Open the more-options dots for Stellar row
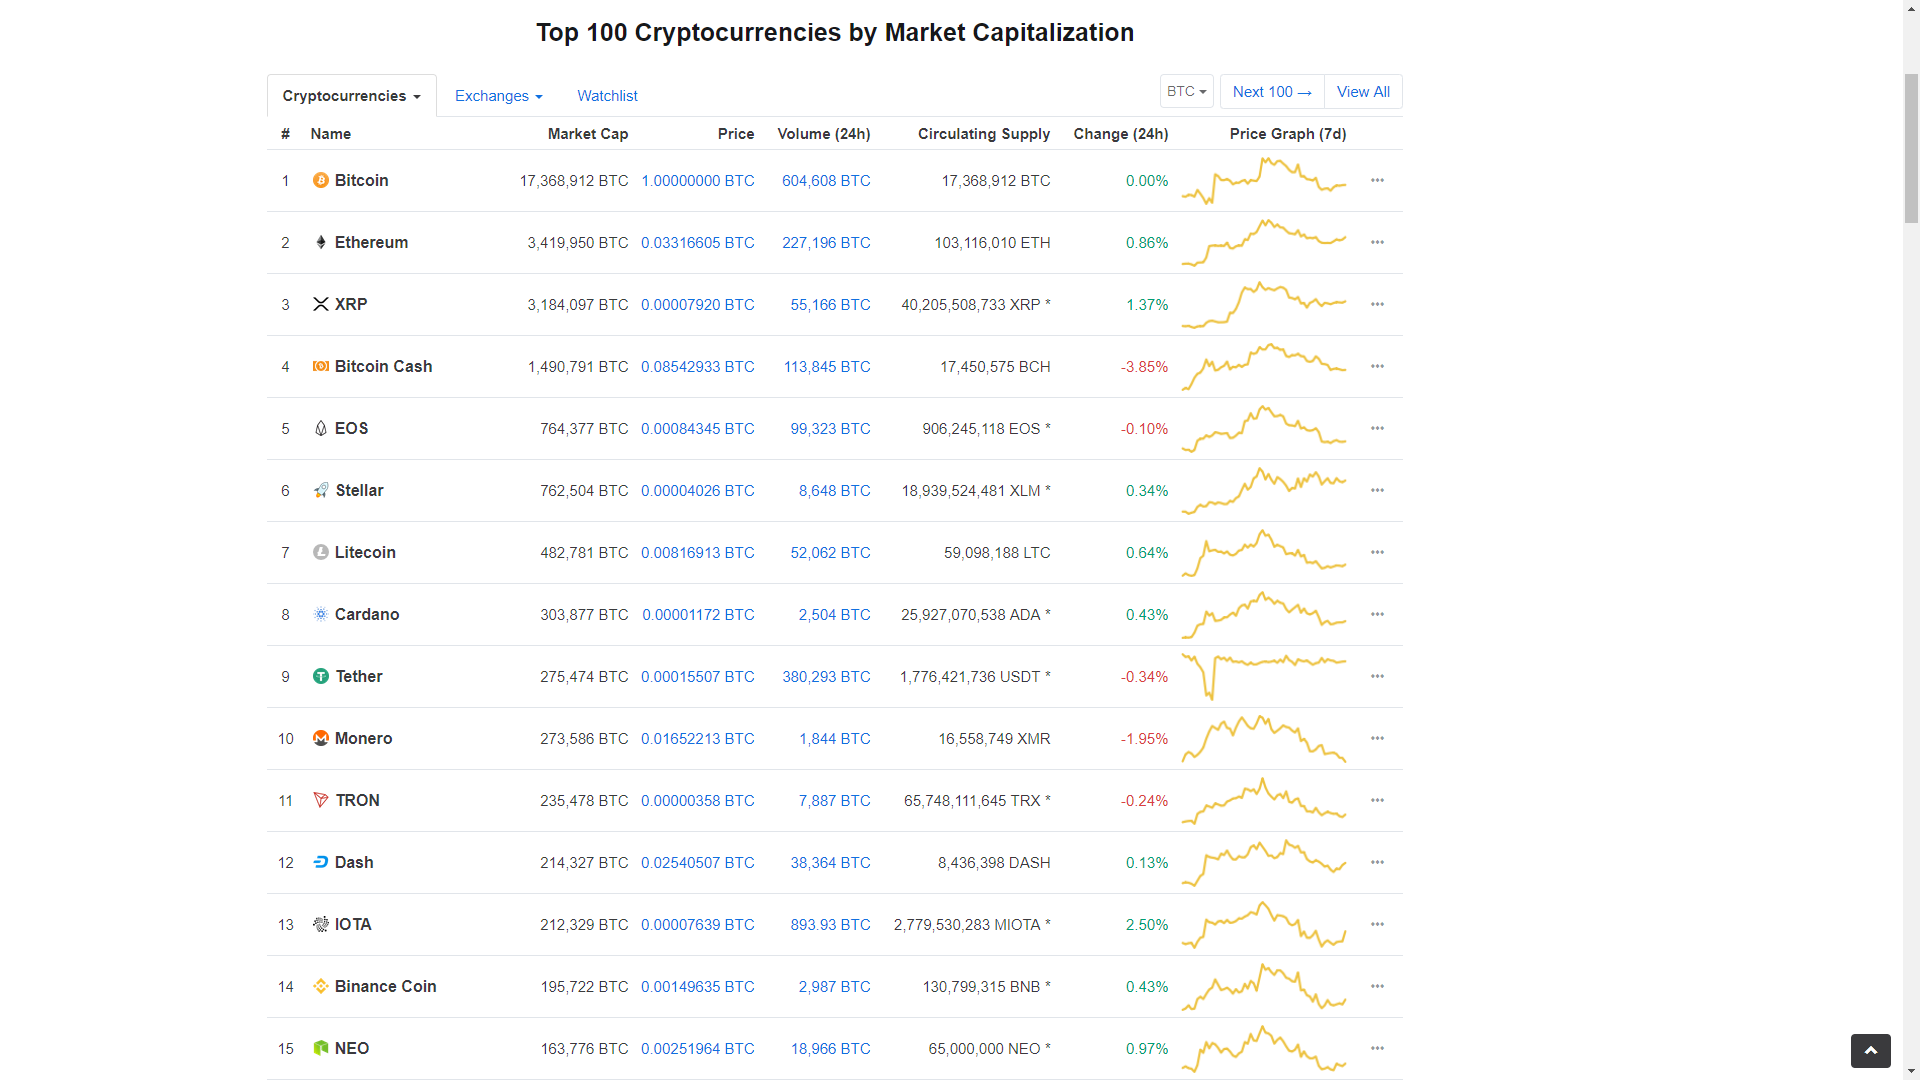 (1377, 490)
